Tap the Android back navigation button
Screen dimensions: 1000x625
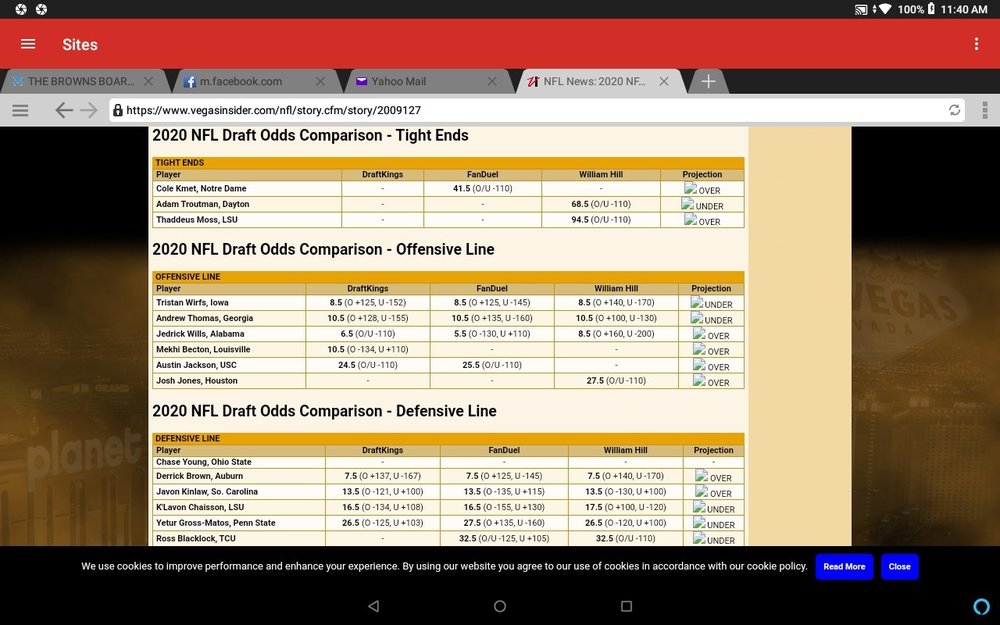pyautogui.click(x=374, y=606)
